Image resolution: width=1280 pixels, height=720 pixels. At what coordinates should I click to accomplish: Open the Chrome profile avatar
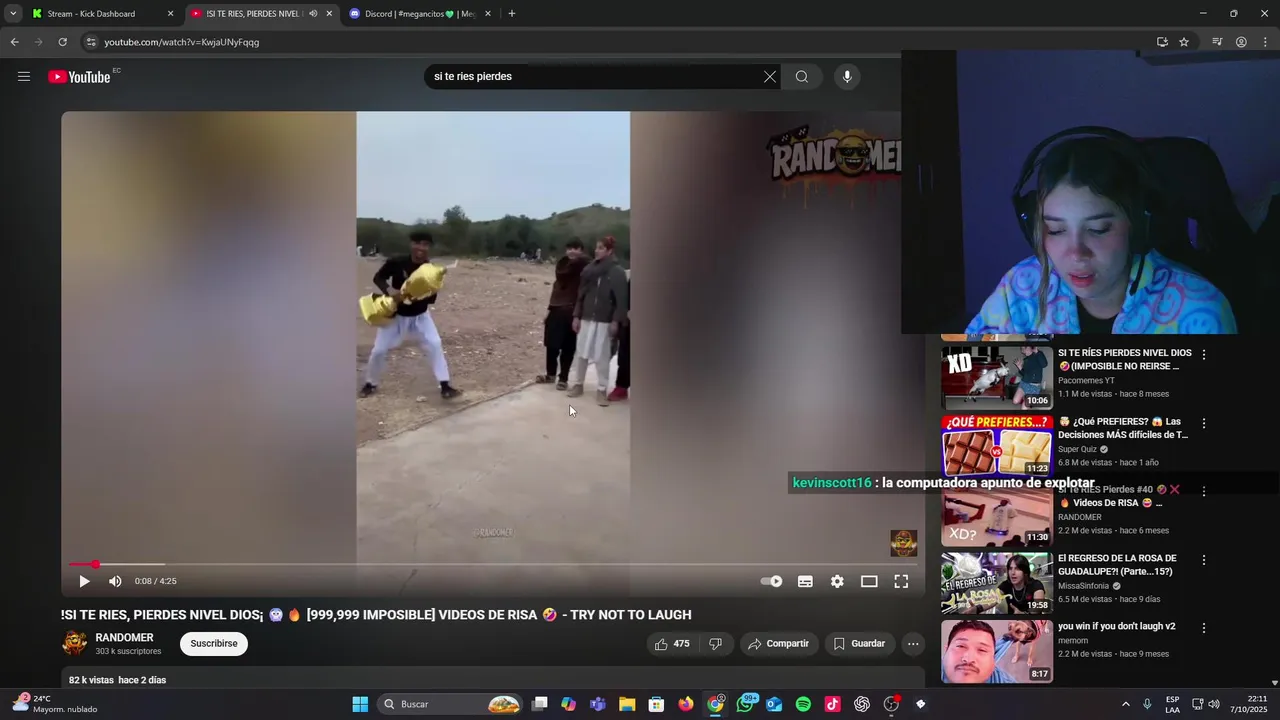click(1241, 42)
